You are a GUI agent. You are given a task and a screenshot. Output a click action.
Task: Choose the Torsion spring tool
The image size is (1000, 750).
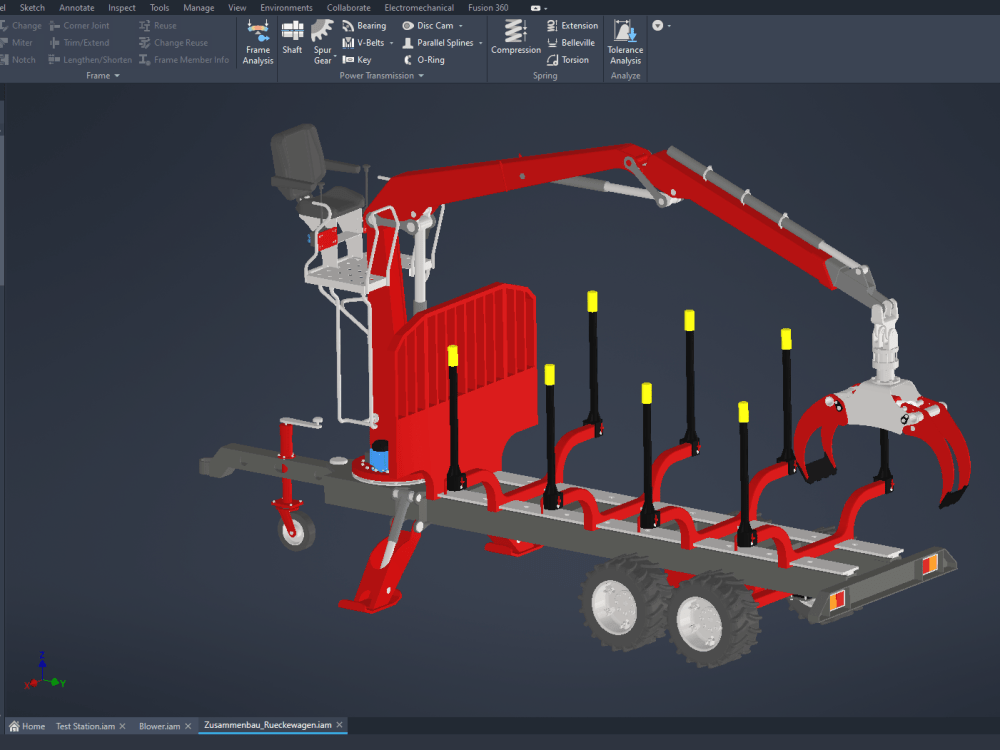point(568,60)
